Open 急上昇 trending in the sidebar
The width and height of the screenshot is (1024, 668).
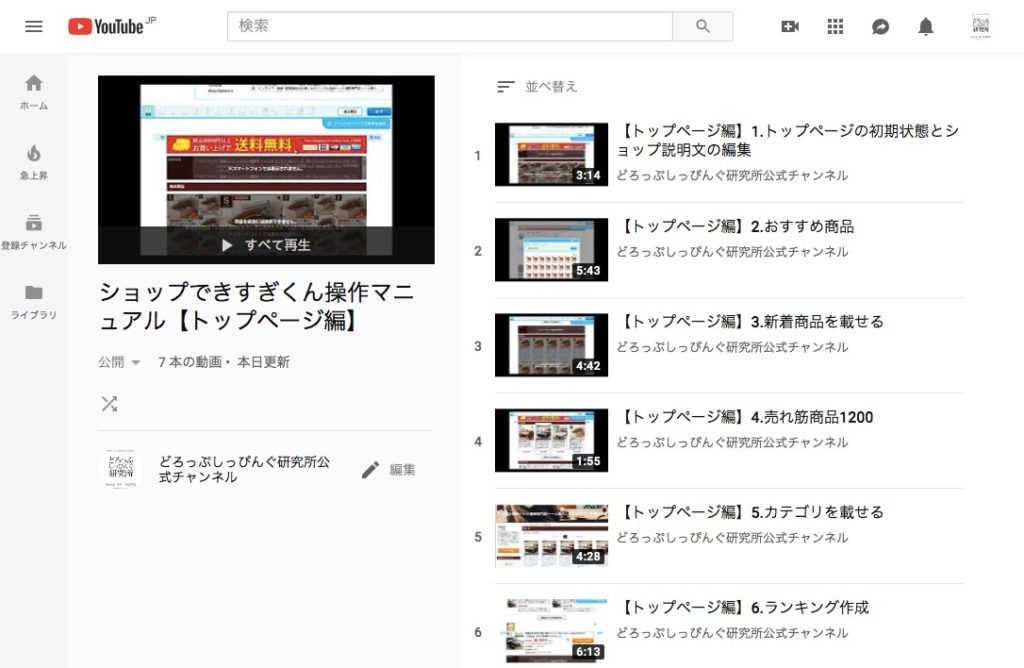(34, 162)
